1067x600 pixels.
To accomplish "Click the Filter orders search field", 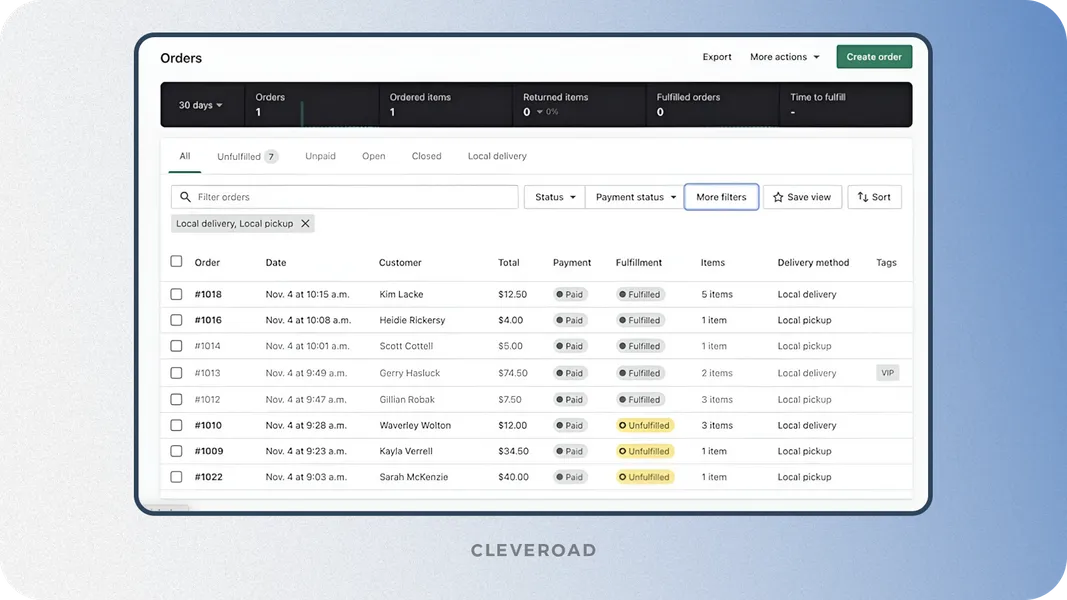I will [x=344, y=197].
